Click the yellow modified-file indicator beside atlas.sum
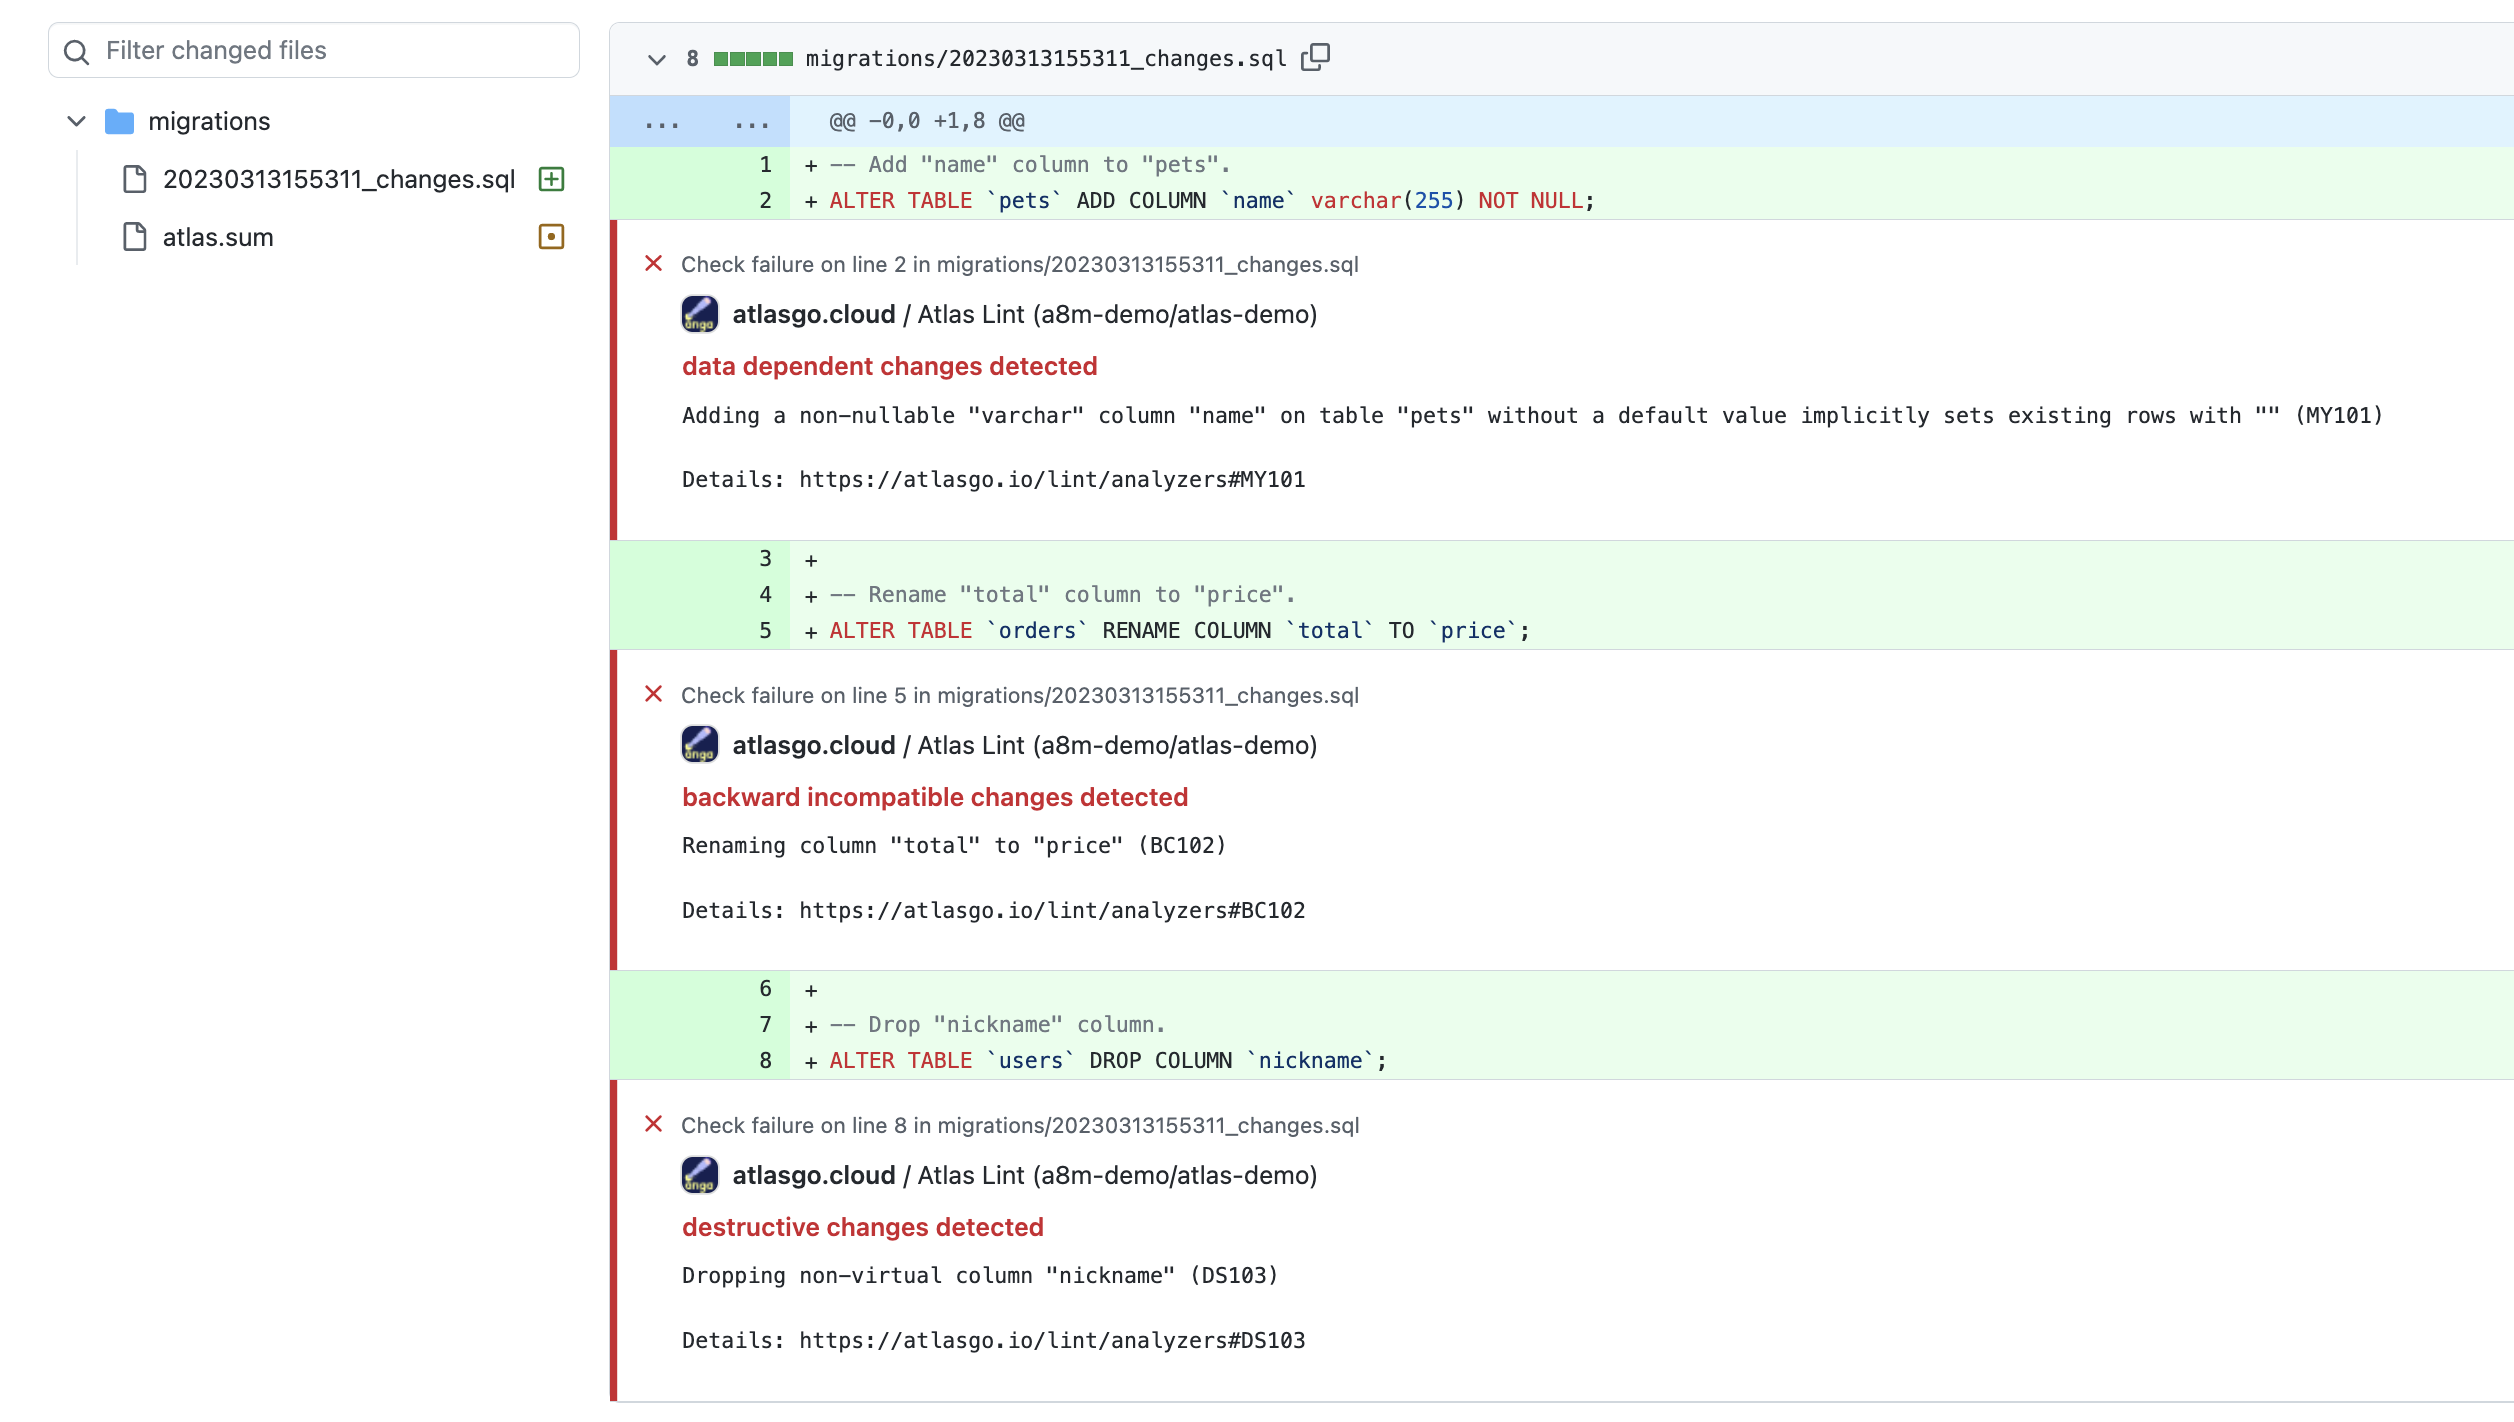Image resolution: width=2514 pixels, height=1422 pixels. [x=551, y=236]
